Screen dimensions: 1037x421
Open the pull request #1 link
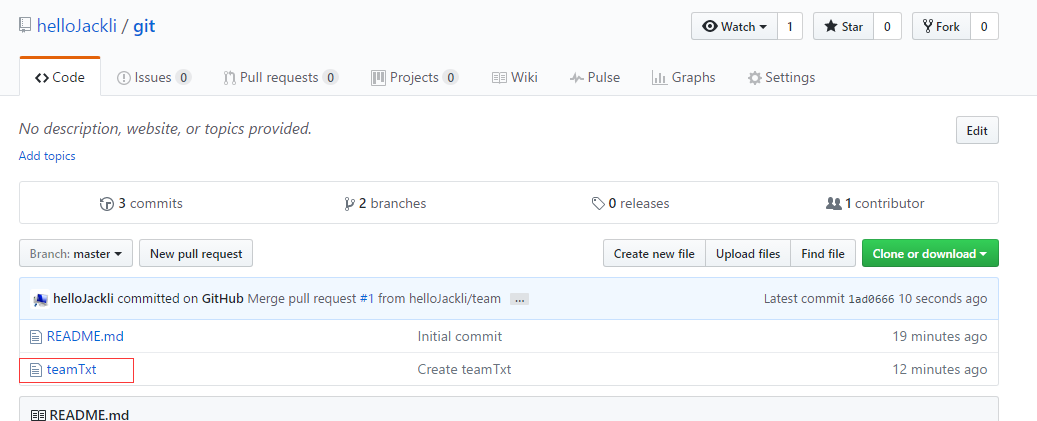pos(366,299)
